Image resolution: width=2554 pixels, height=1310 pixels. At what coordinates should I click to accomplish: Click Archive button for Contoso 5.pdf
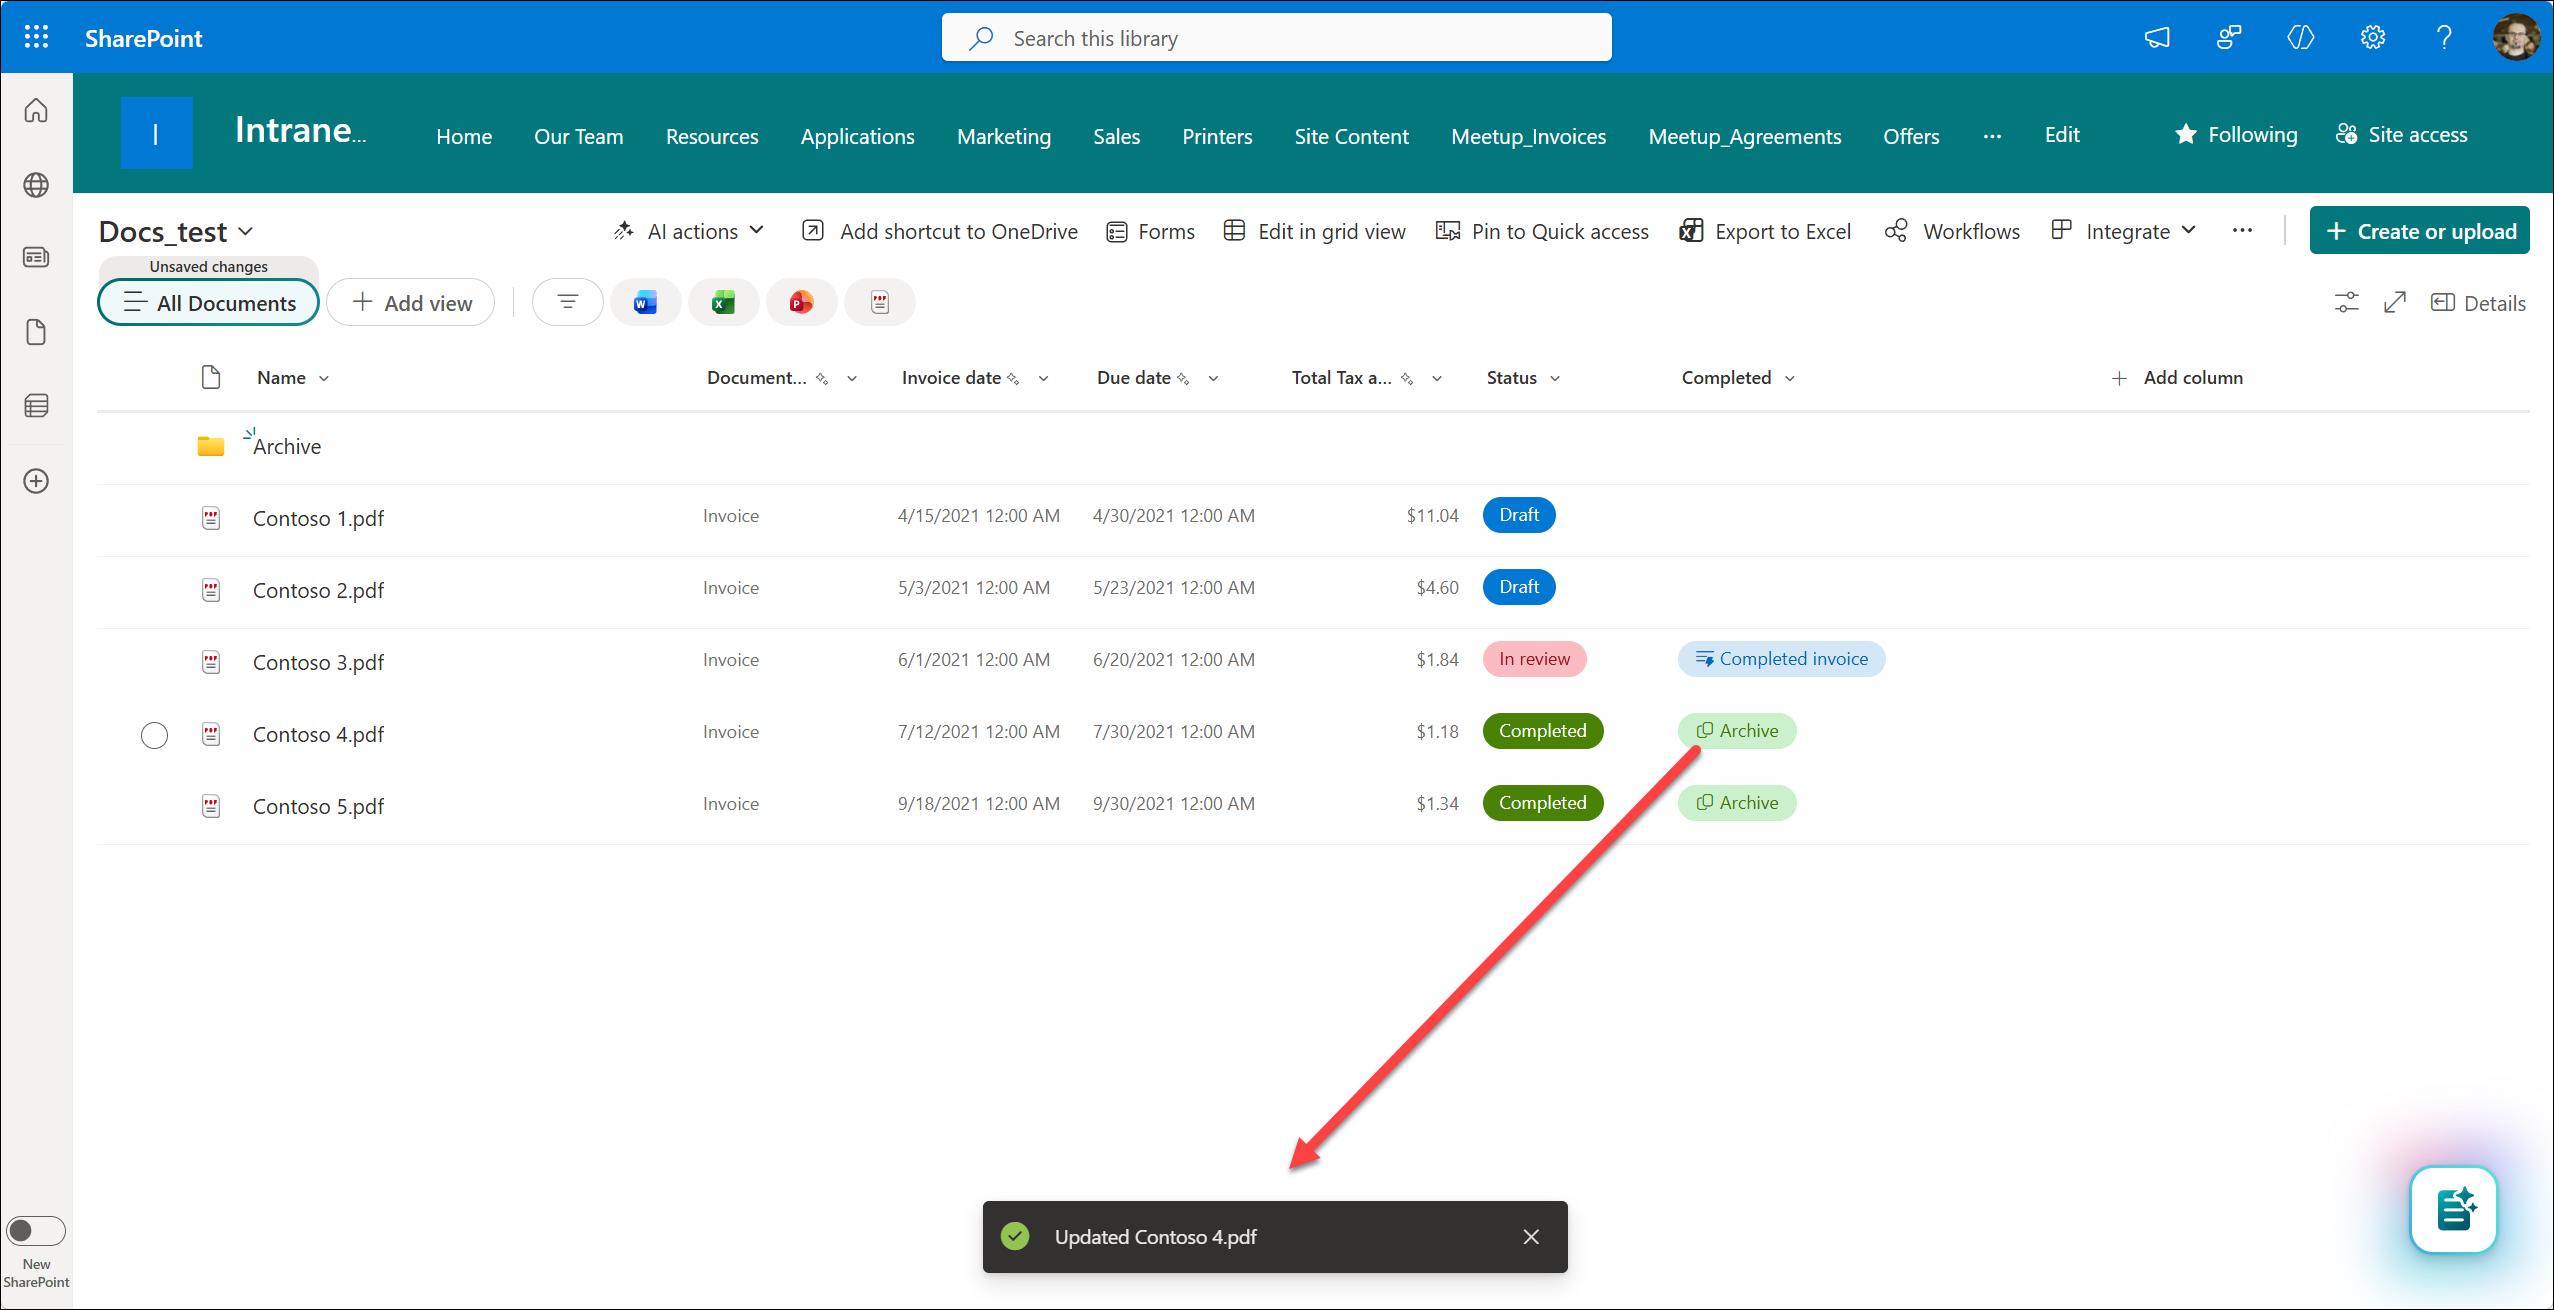1737,803
